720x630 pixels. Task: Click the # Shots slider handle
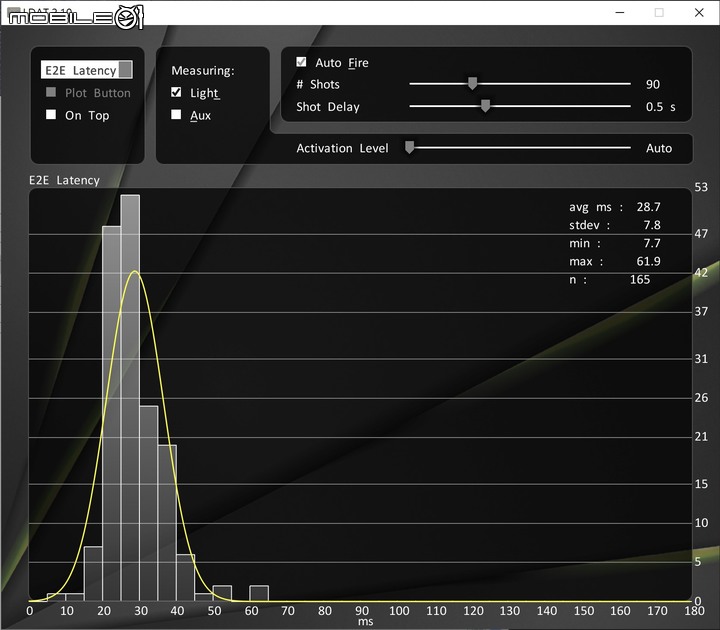coord(472,84)
